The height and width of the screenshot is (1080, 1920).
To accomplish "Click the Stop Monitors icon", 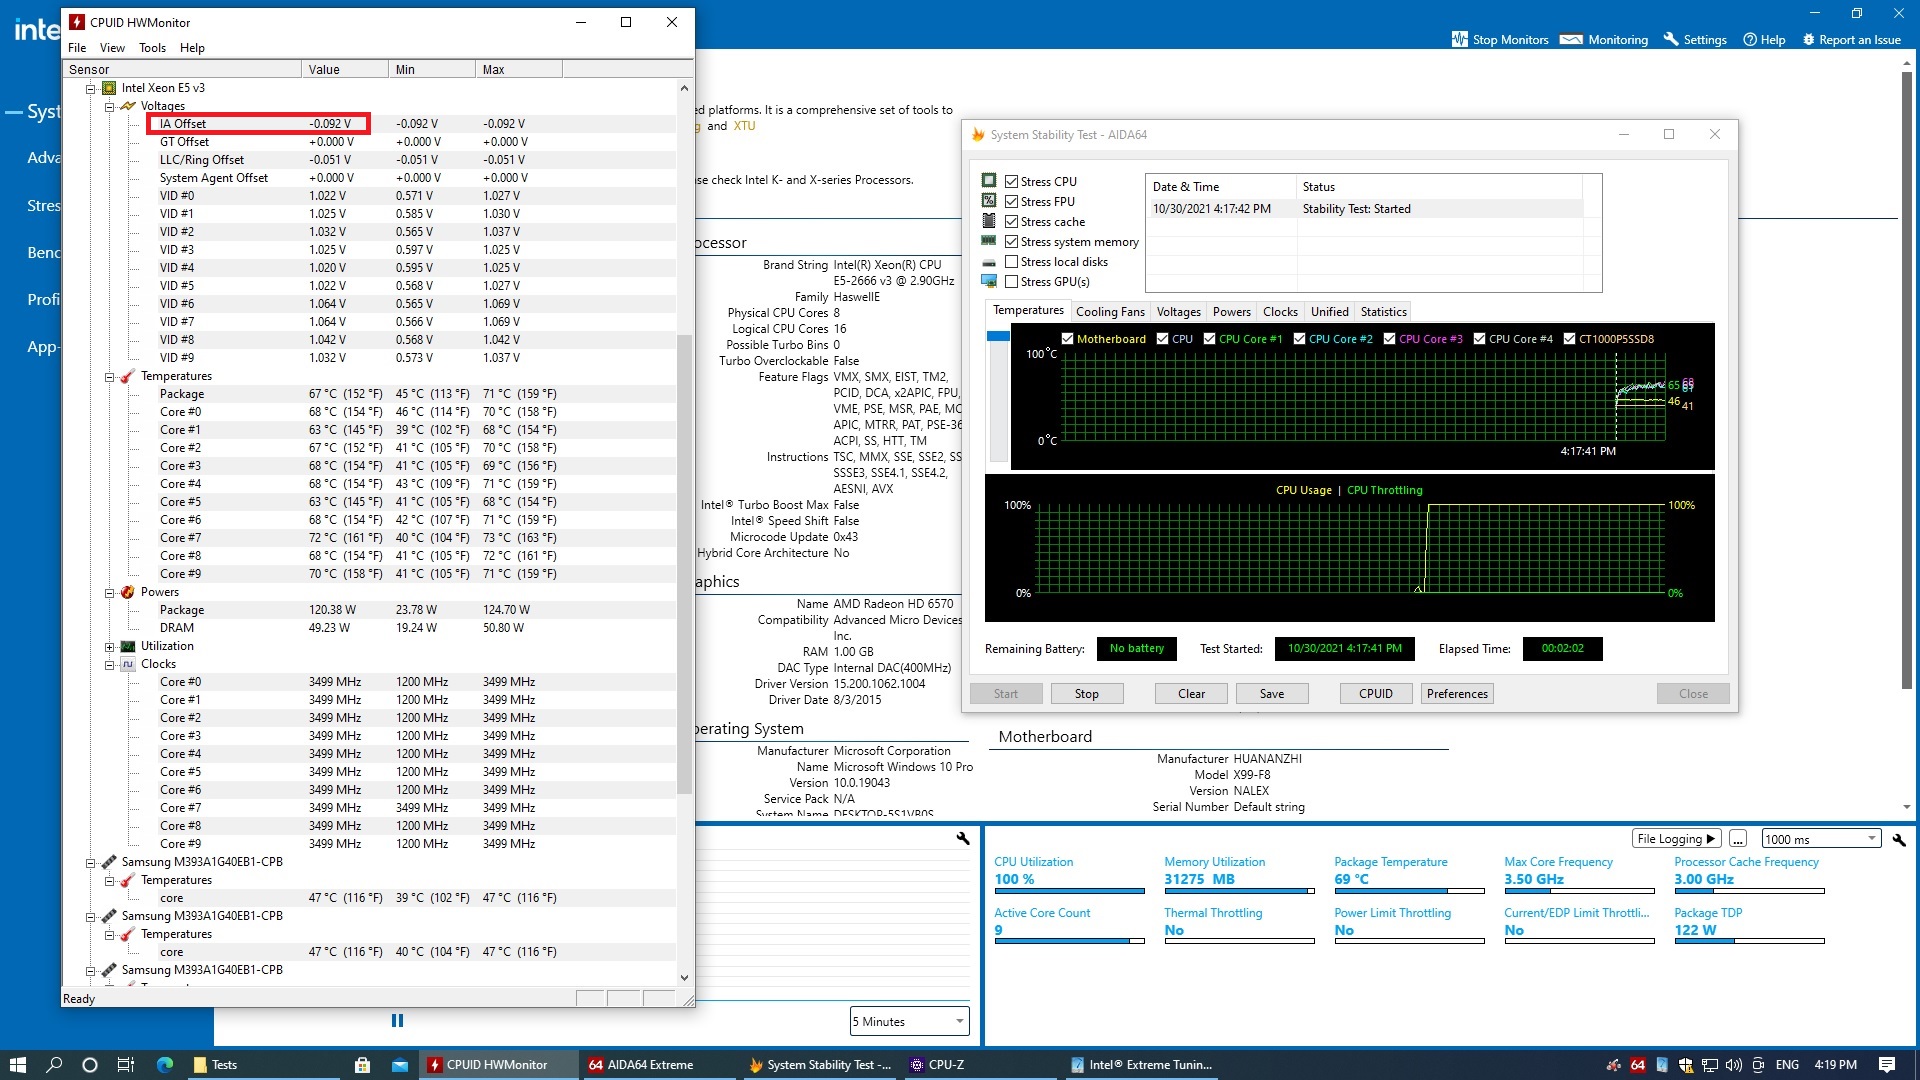I will (x=1459, y=40).
